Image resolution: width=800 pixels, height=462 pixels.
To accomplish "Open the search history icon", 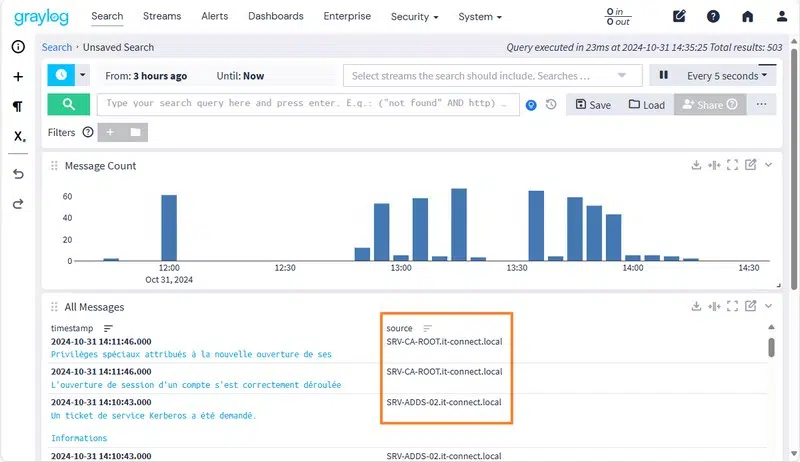I will tap(551, 104).
